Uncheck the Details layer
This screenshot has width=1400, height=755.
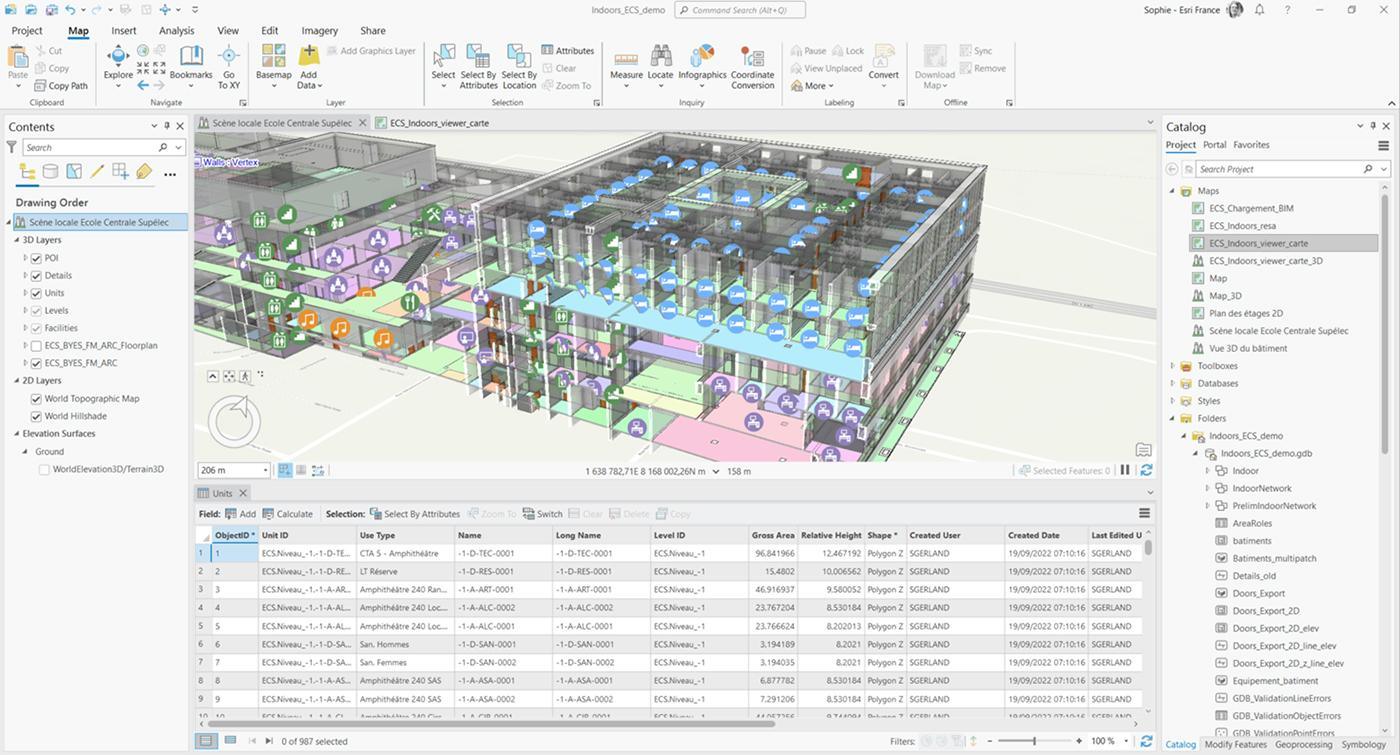point(36,276)
